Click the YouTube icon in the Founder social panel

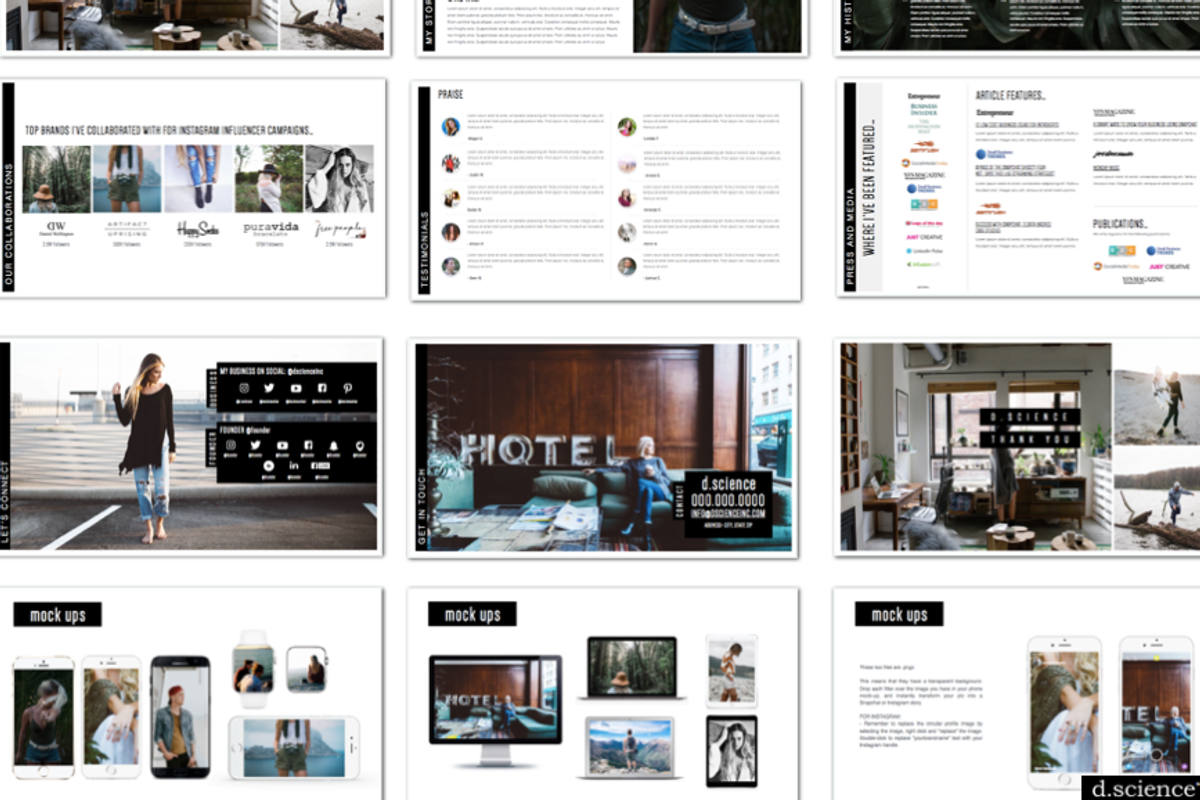282,445
